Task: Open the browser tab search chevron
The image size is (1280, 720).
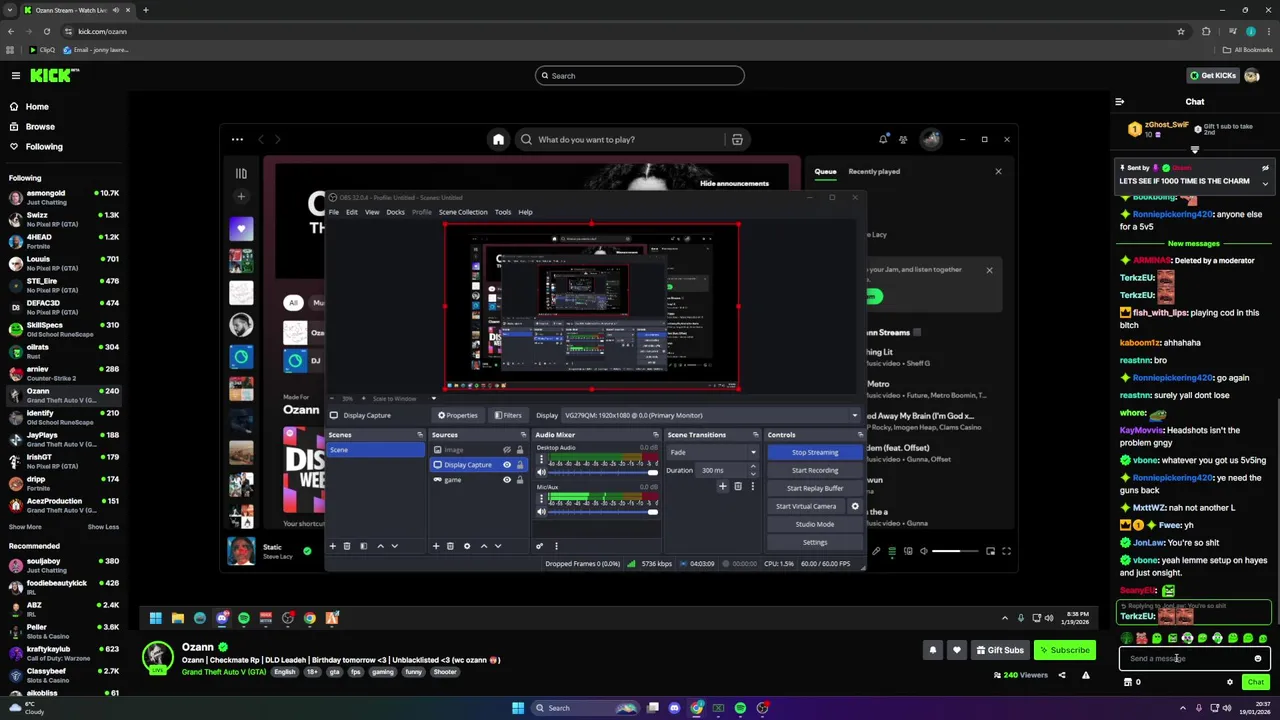Action: [x=10, y=10]
